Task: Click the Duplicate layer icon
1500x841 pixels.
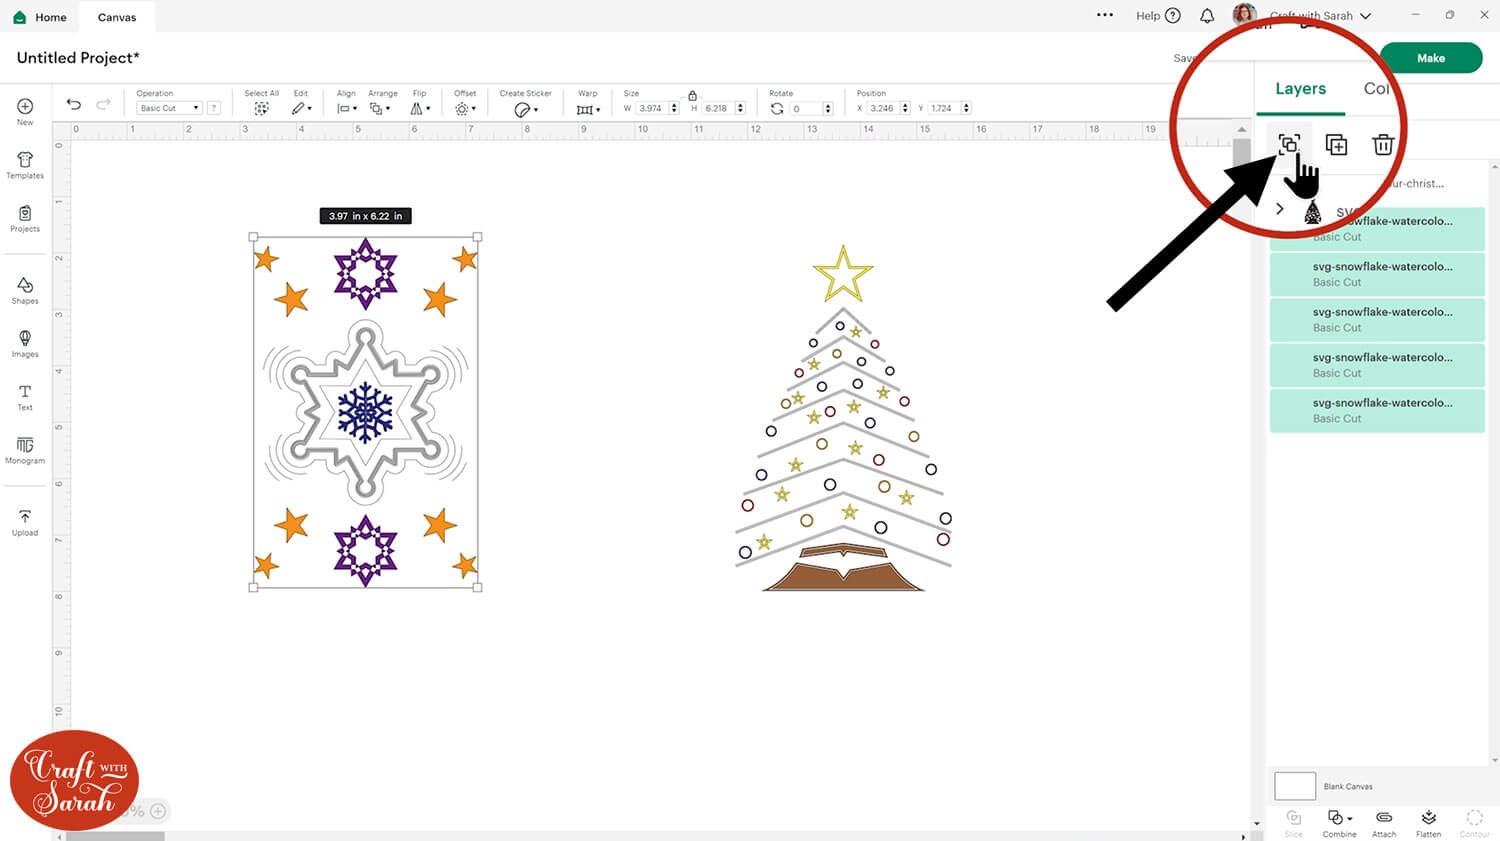Action: (x=1336, y=145)
